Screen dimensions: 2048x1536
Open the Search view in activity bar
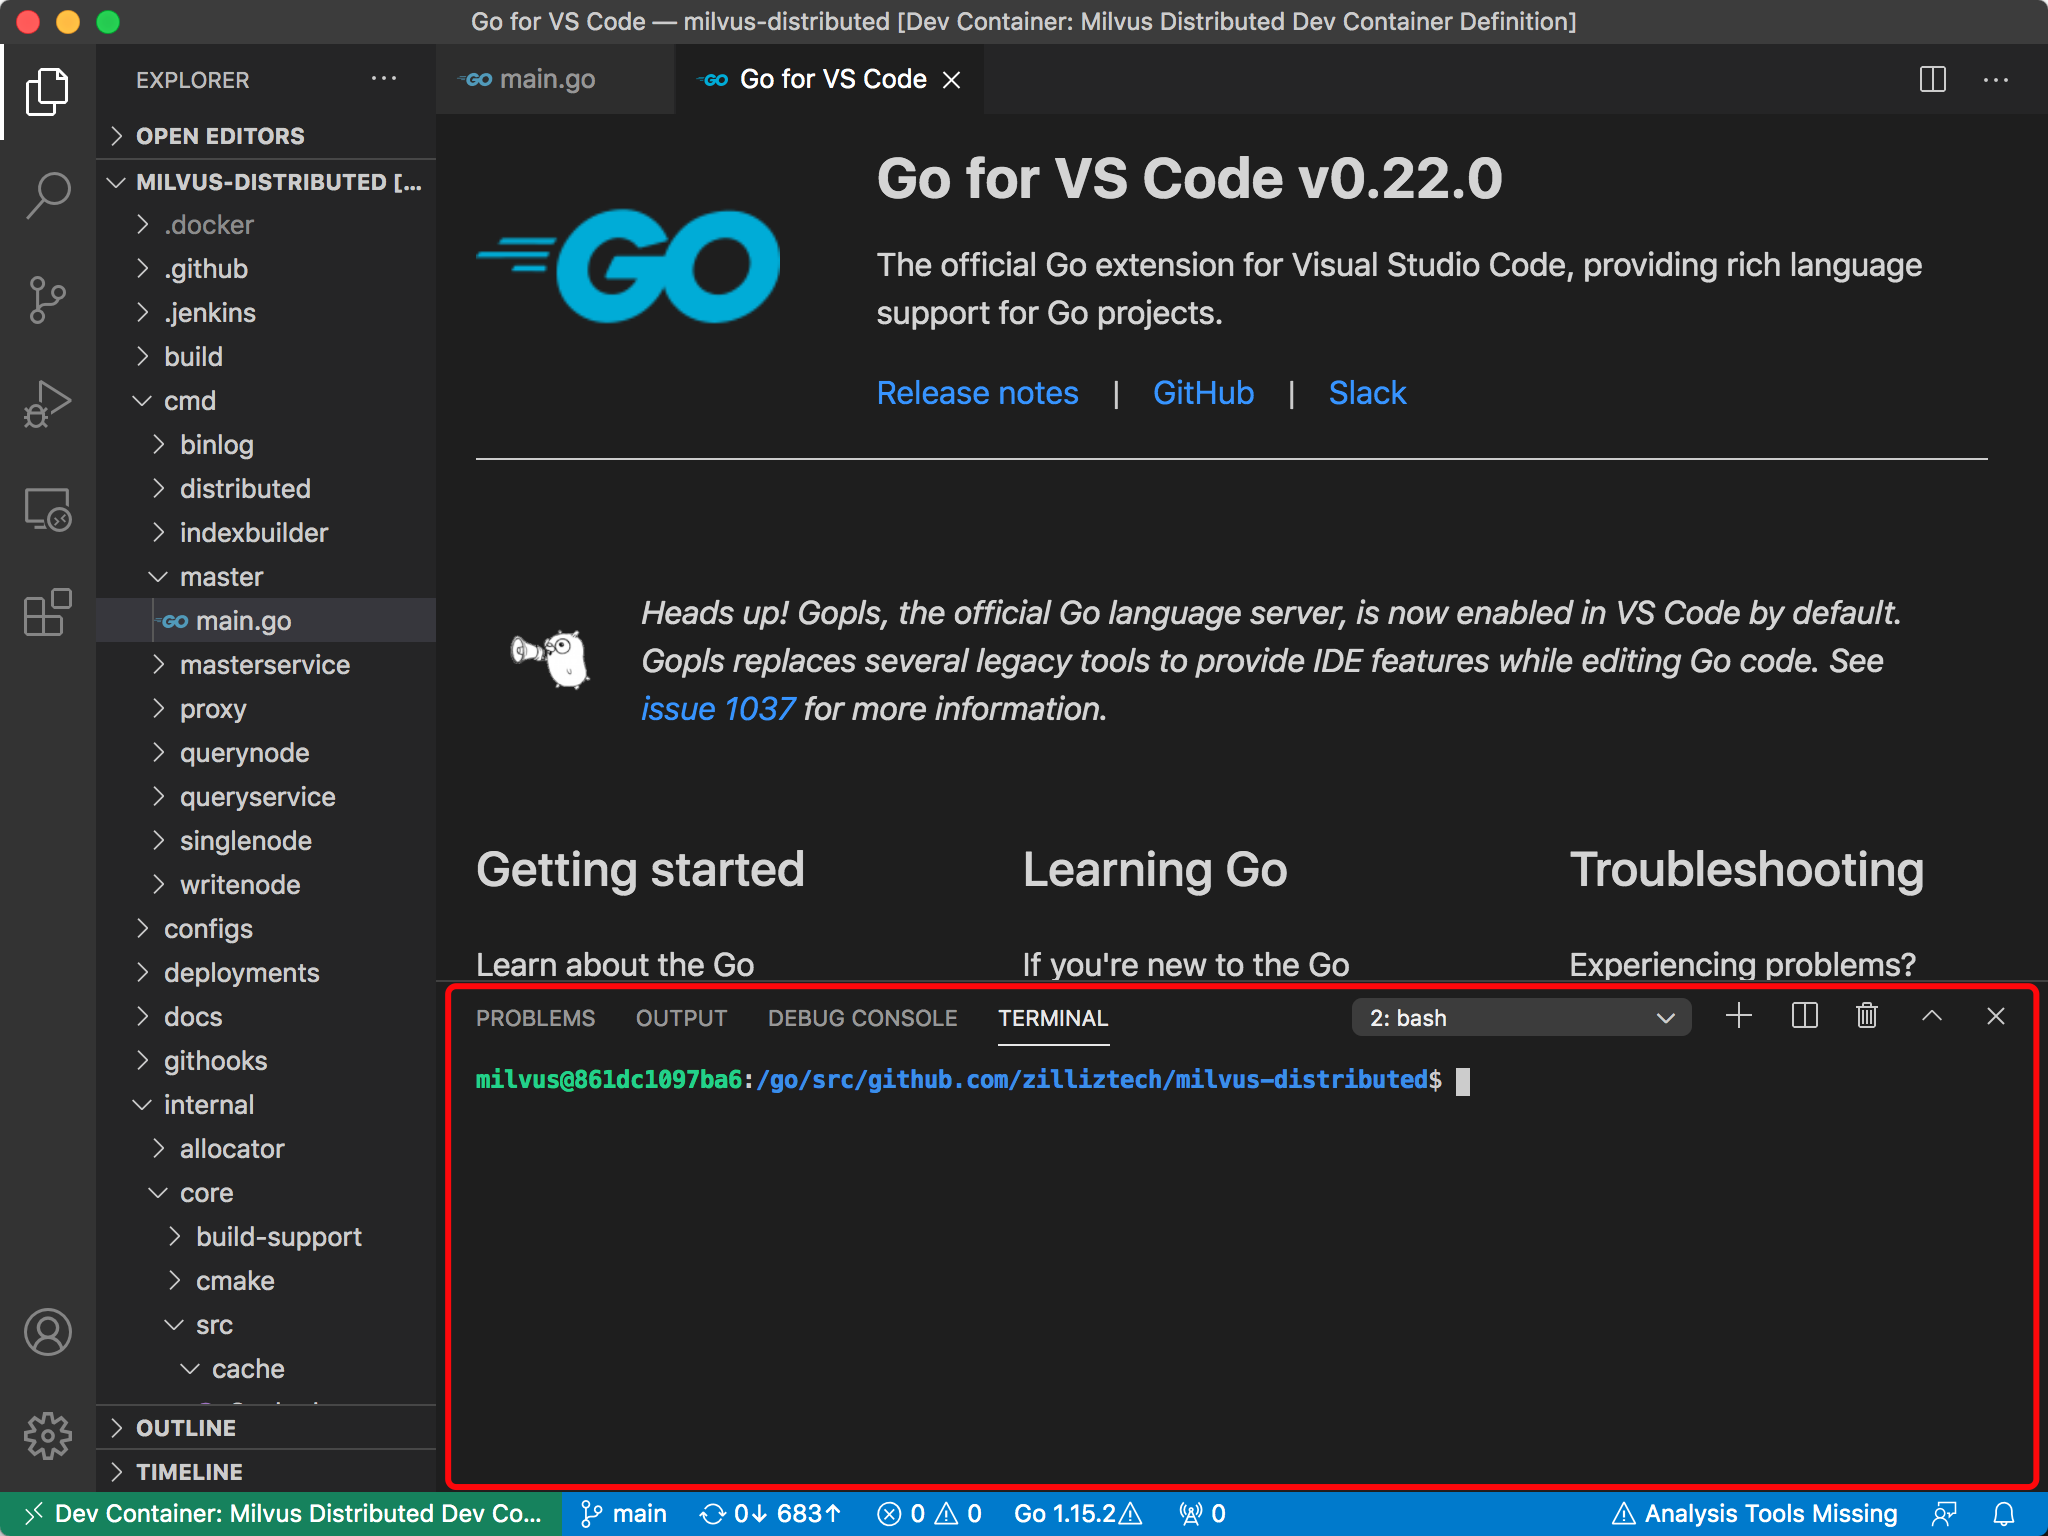[47, 195]
